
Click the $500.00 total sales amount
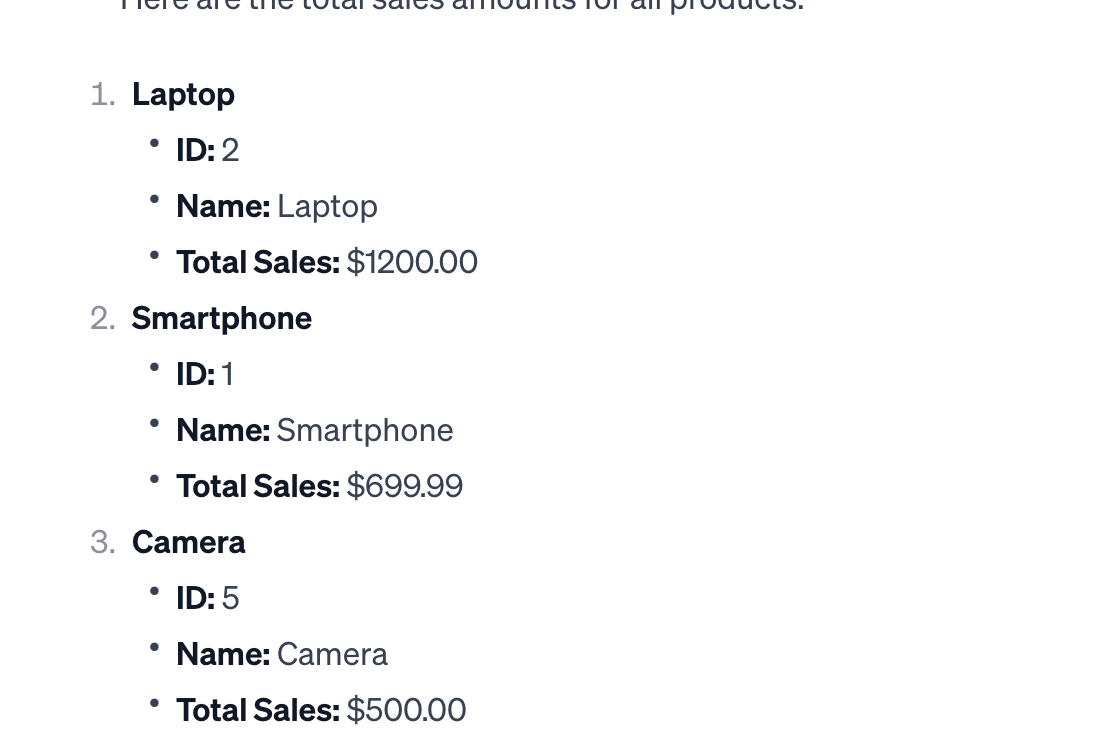pyautogui.click(x=406, y=710)
